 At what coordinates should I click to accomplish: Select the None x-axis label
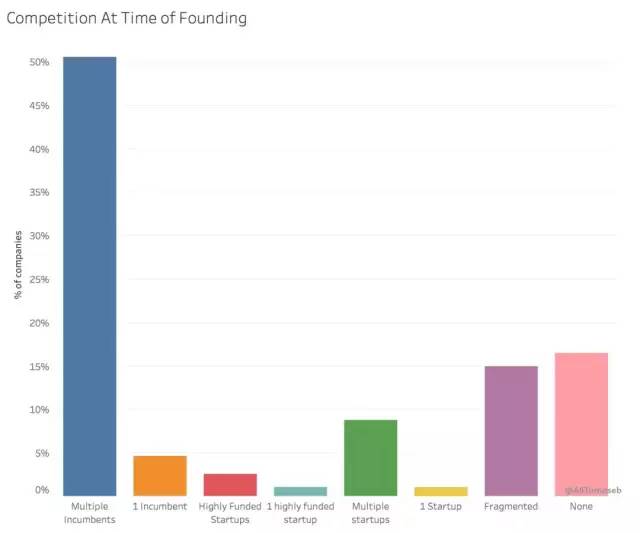[581, 506]
